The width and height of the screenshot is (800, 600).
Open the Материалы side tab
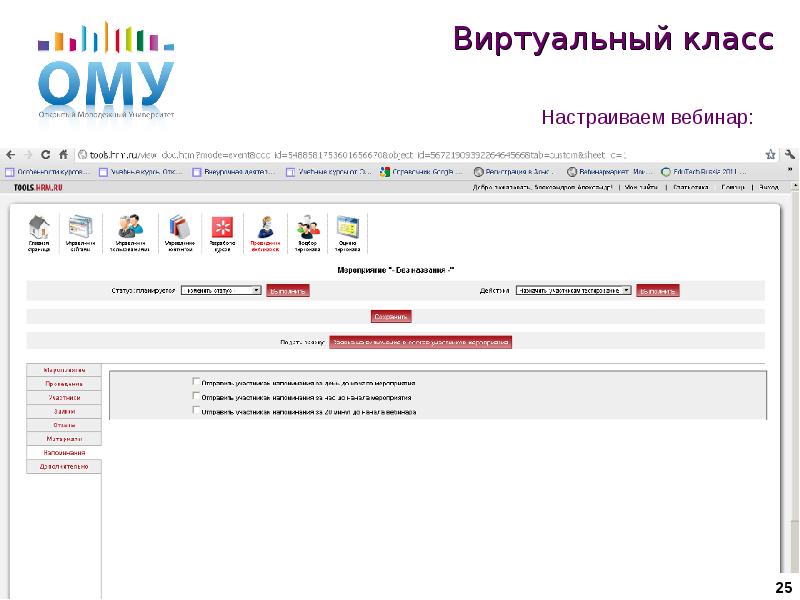[64, 438]
